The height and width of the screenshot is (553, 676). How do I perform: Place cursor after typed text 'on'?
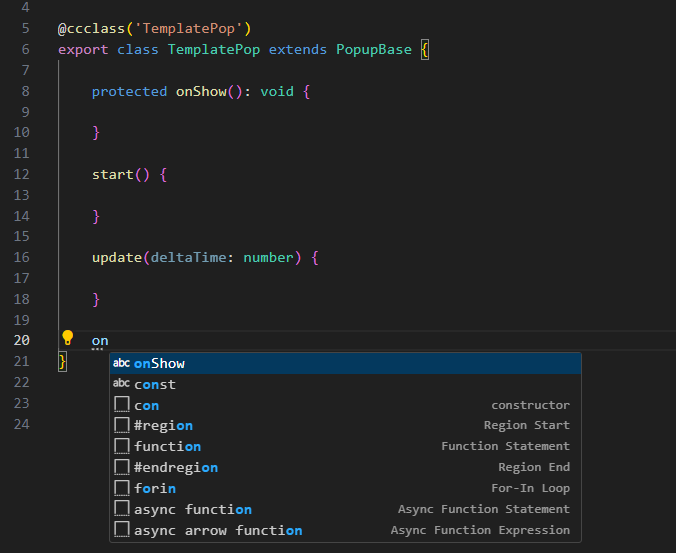[x=109, y=341]
